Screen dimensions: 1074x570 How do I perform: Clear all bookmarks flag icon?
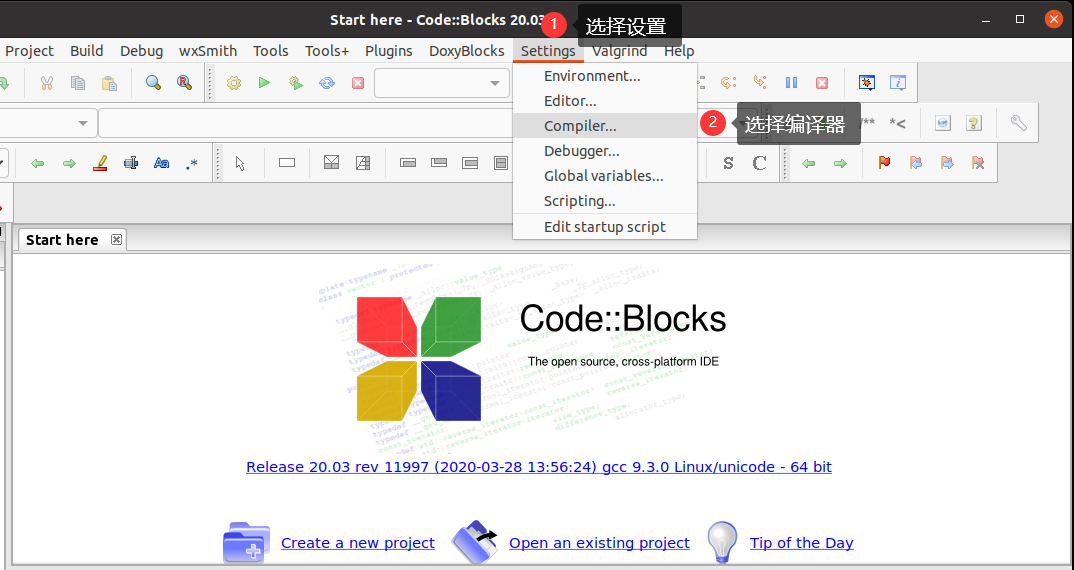978,162
